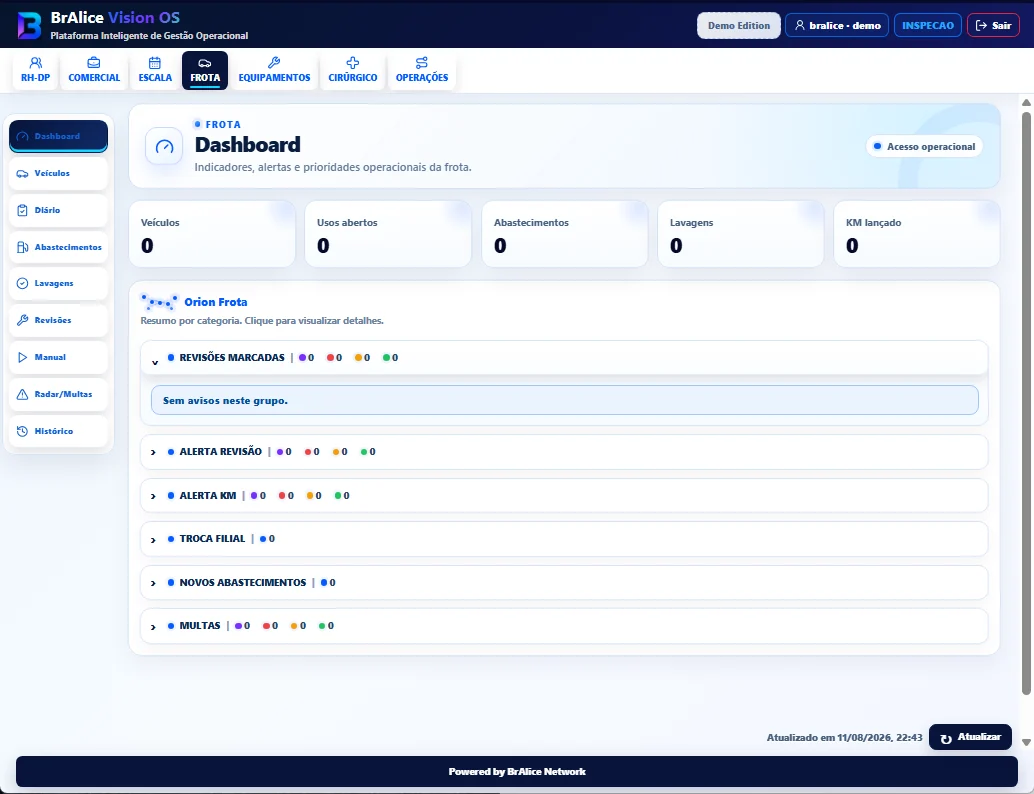Select the Equipamentos tab
The height and width of the screenshot is (794, 1034).
pyautogui.click(x=274, y=70)
